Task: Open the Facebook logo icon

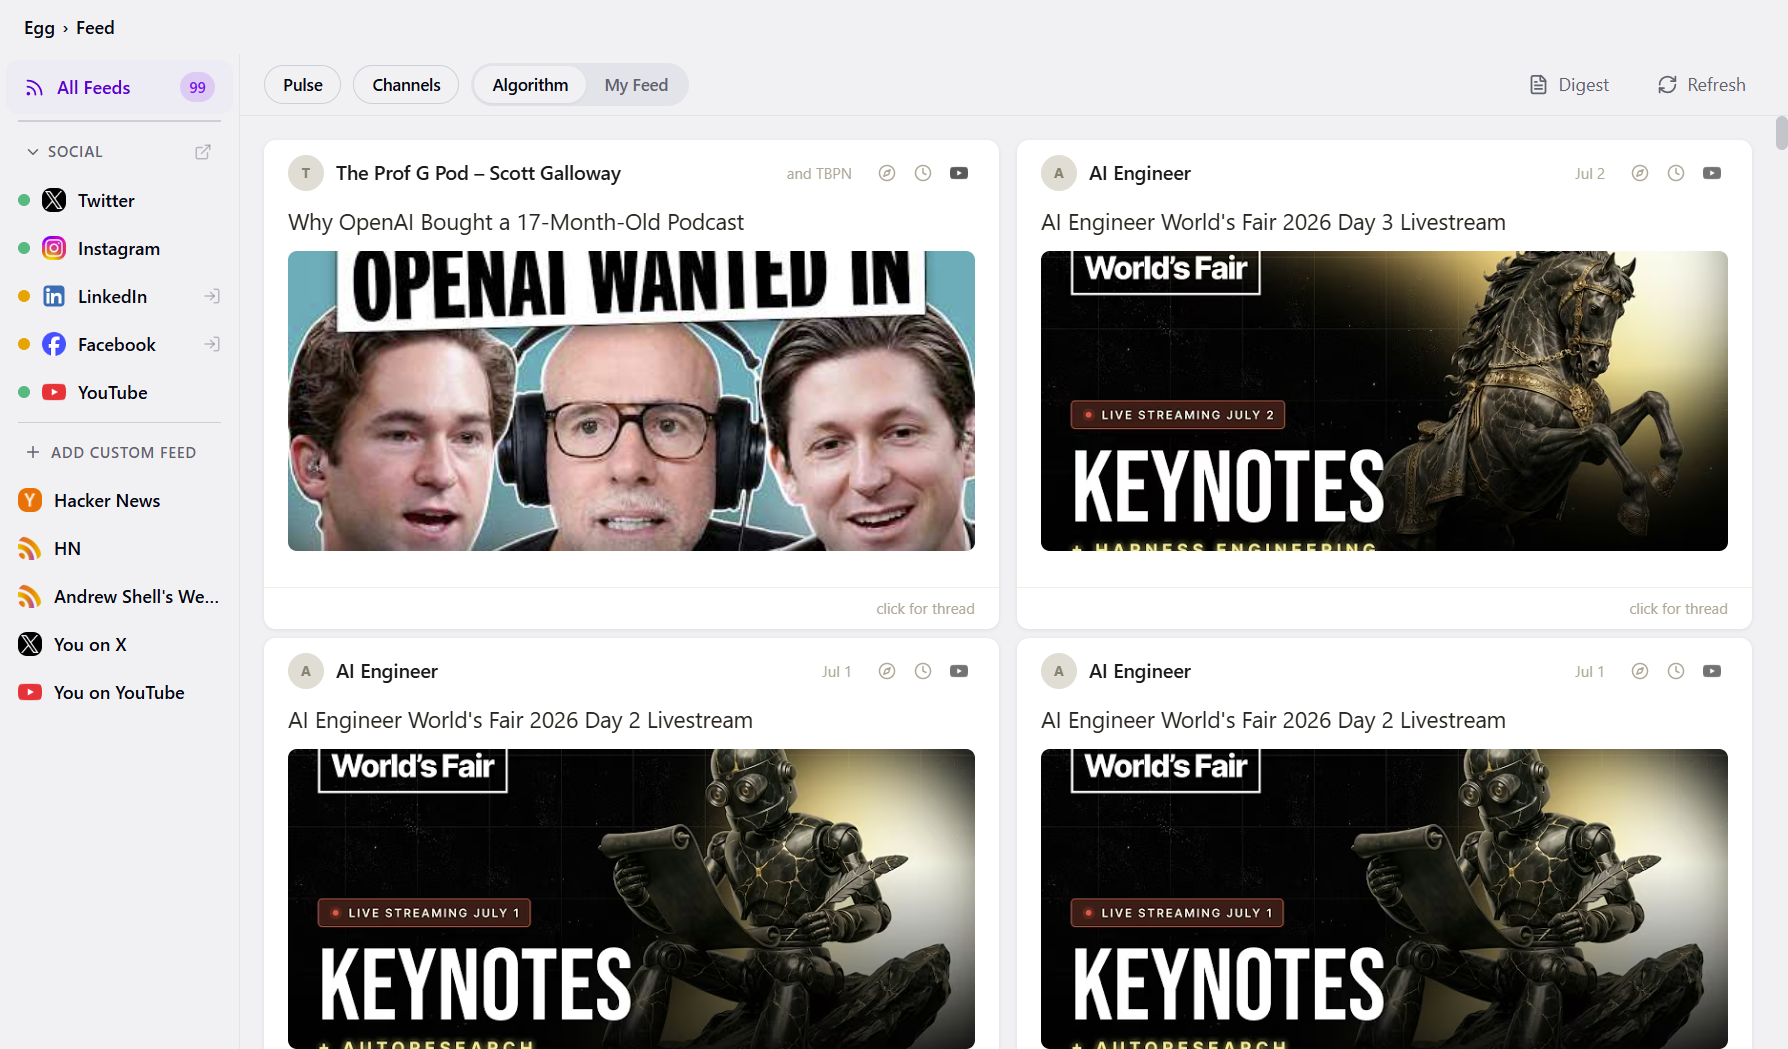Action: pyautogui.click(x=54, y=344)
